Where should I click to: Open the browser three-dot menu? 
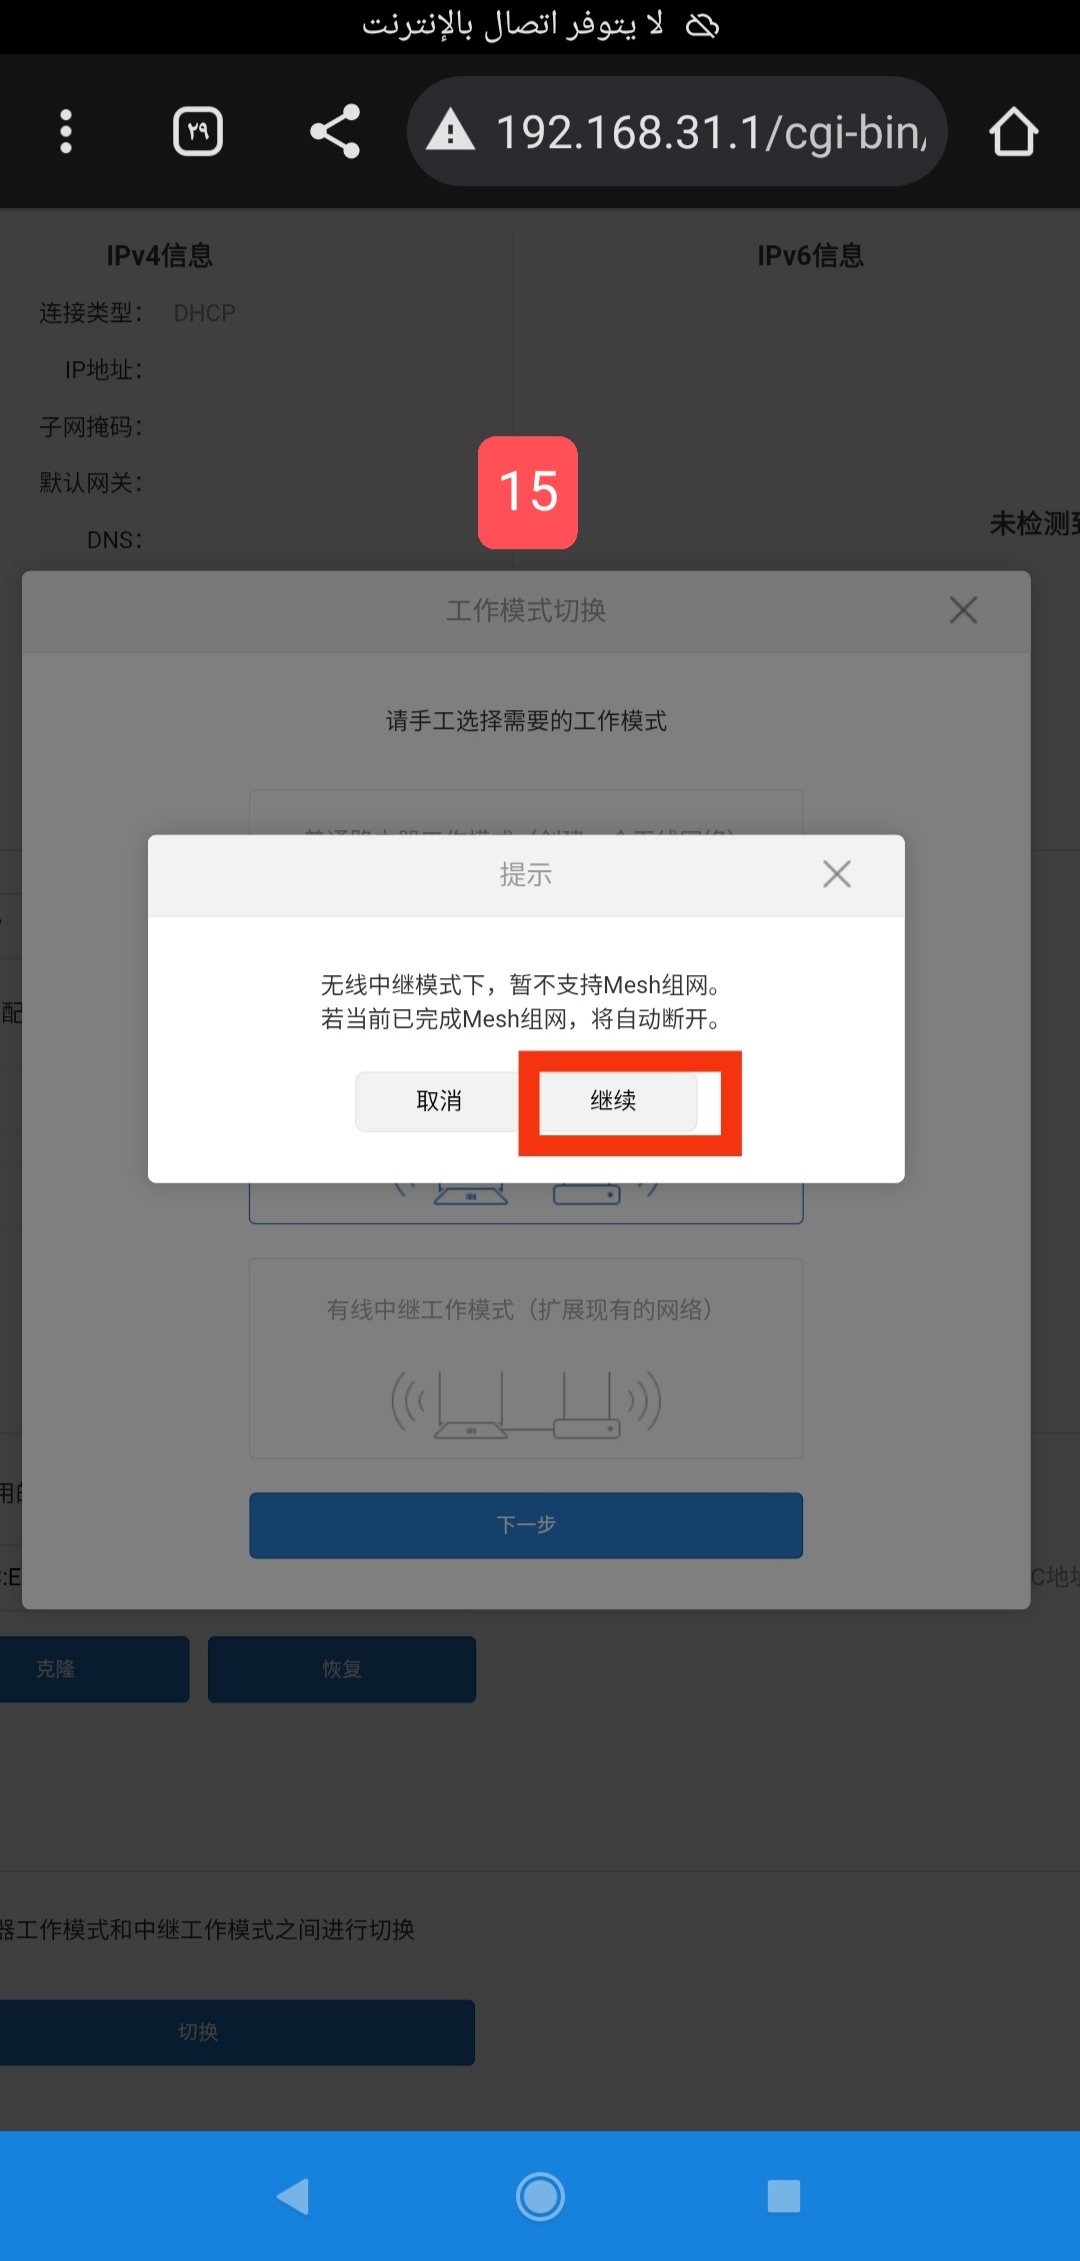(x=66, y=132)
